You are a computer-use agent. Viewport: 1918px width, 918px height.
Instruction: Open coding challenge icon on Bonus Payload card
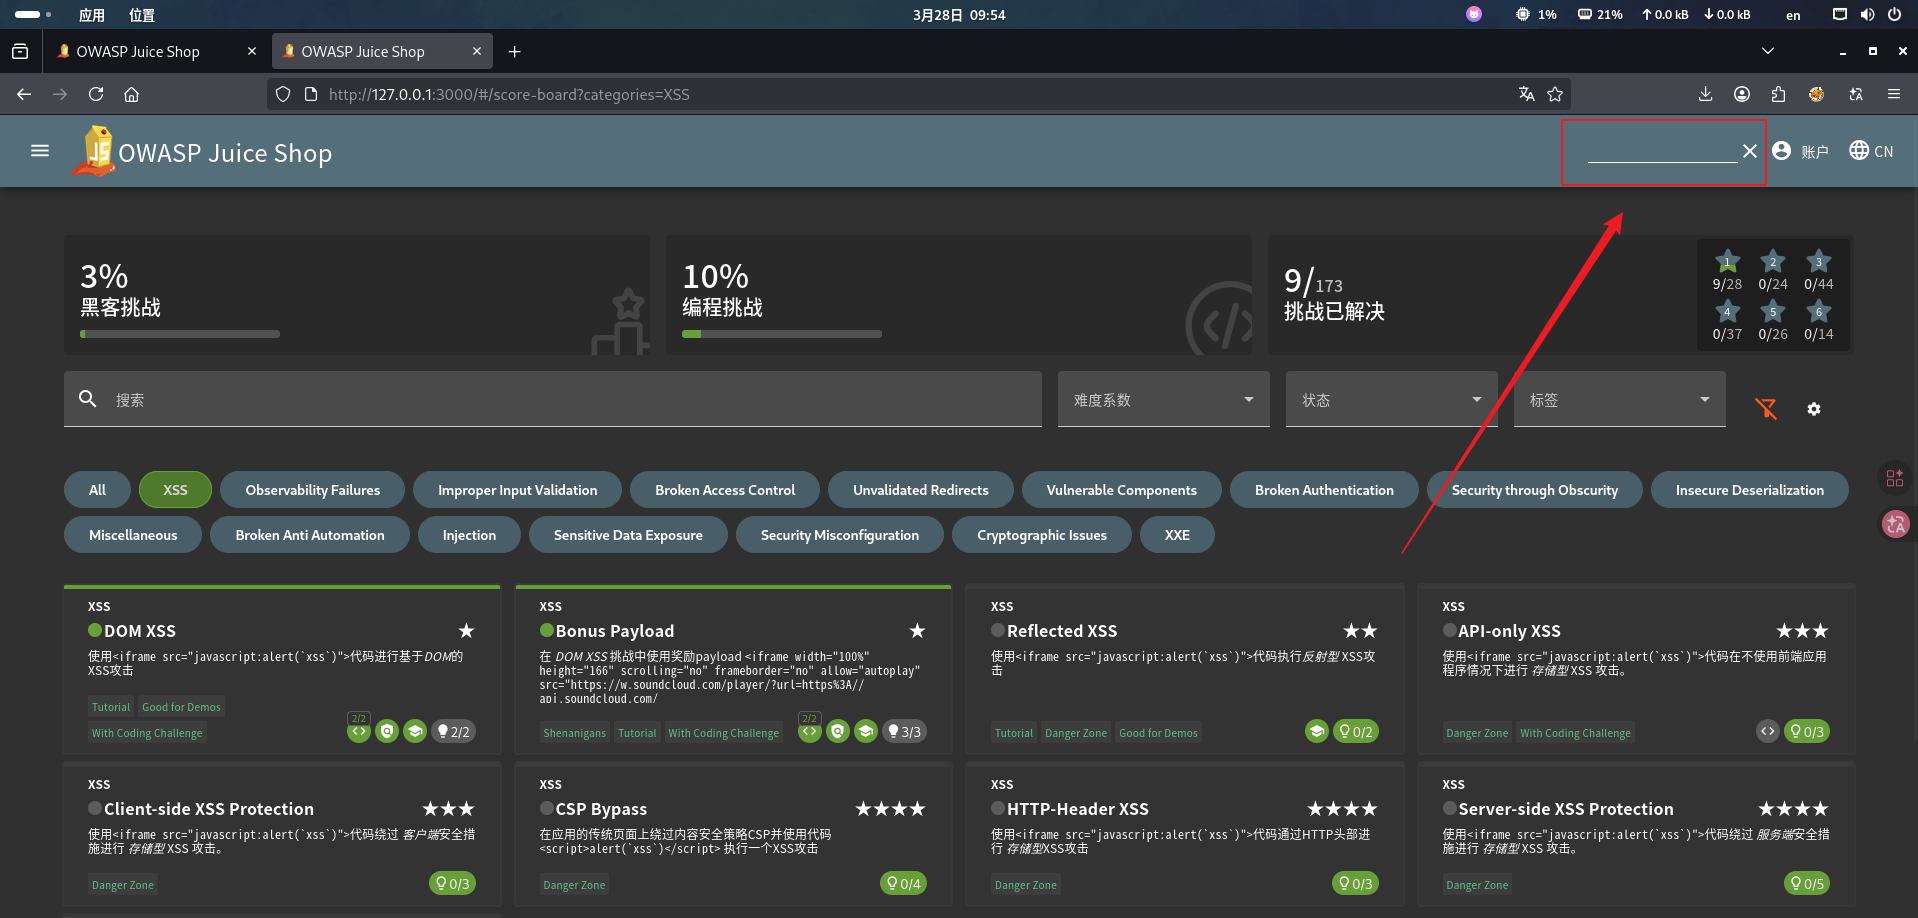click(810, 731)
